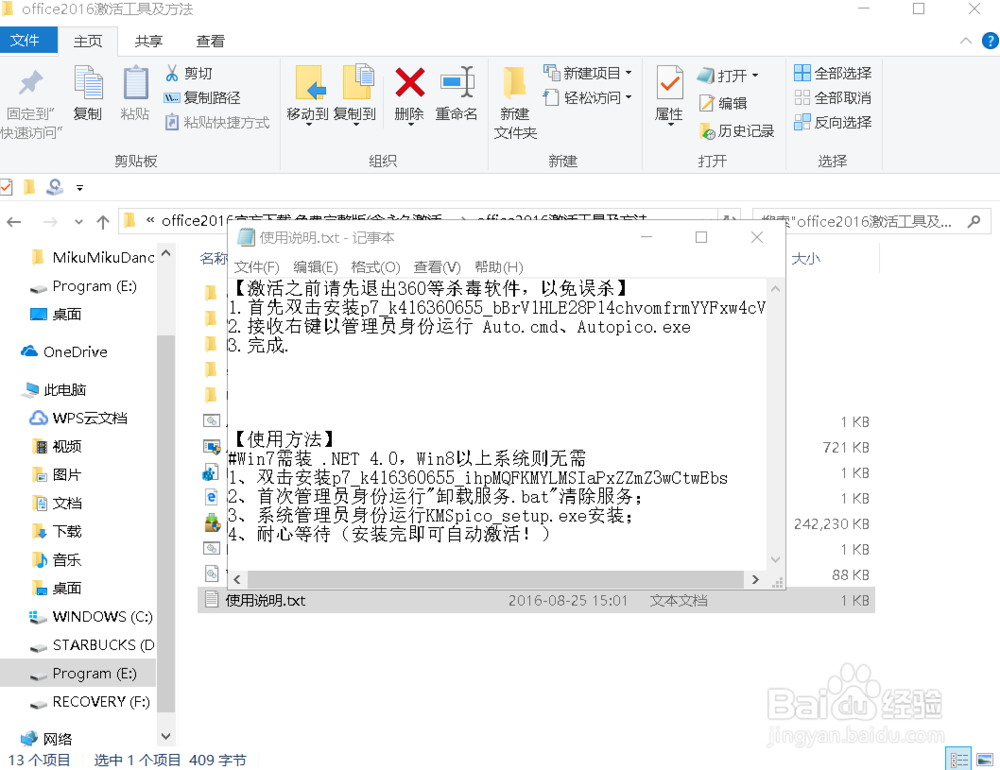Click Paste Shortcut (粘贴快捷方式)

pos(217,122)
